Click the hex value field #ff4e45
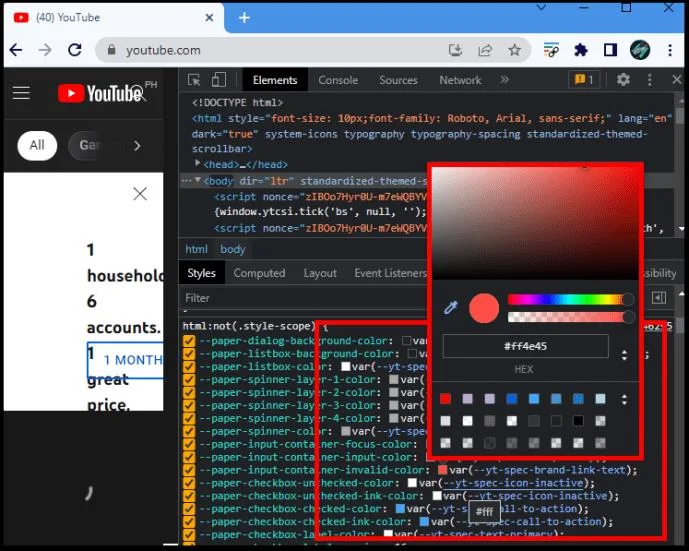 click(526, 346)
